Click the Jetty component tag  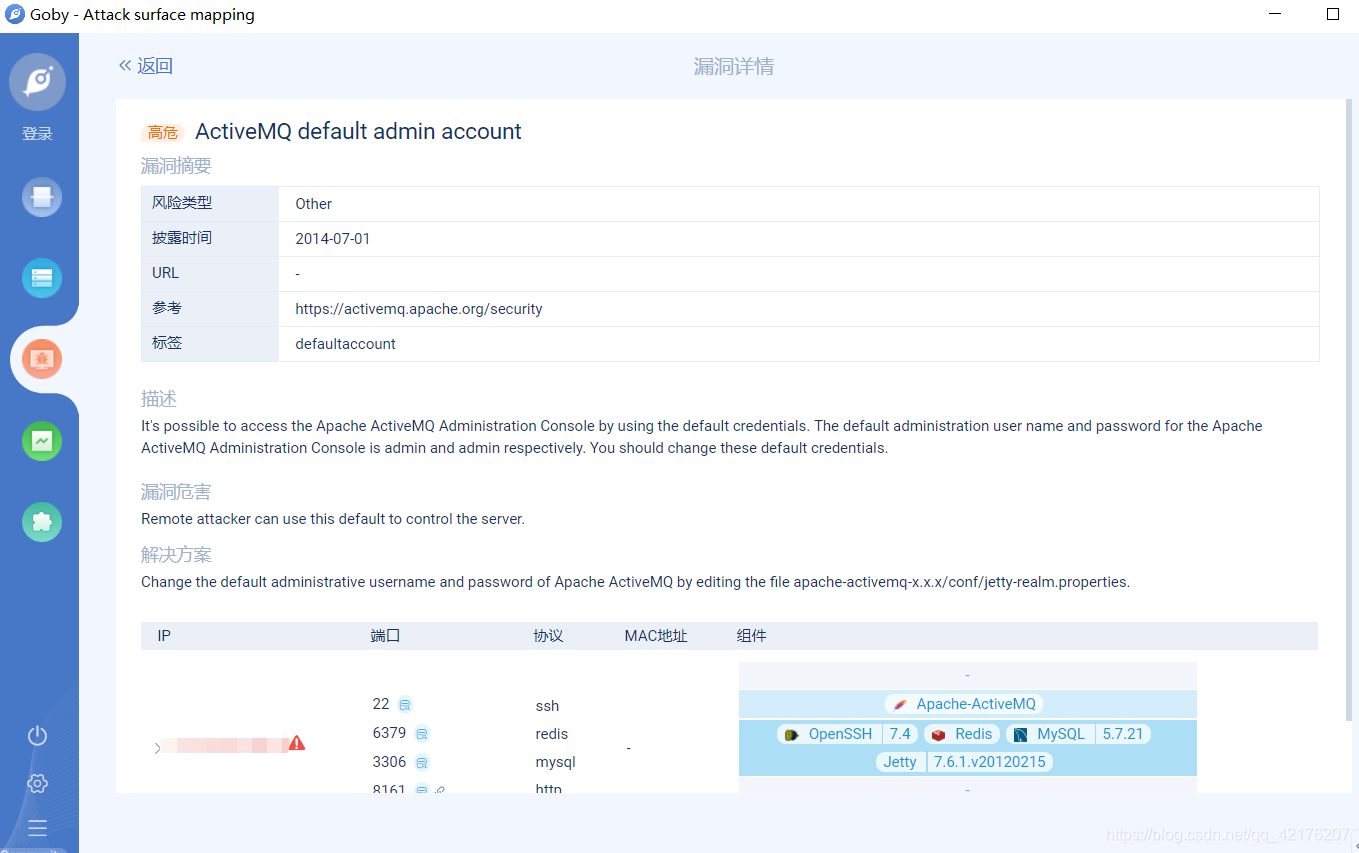point(900,762)
